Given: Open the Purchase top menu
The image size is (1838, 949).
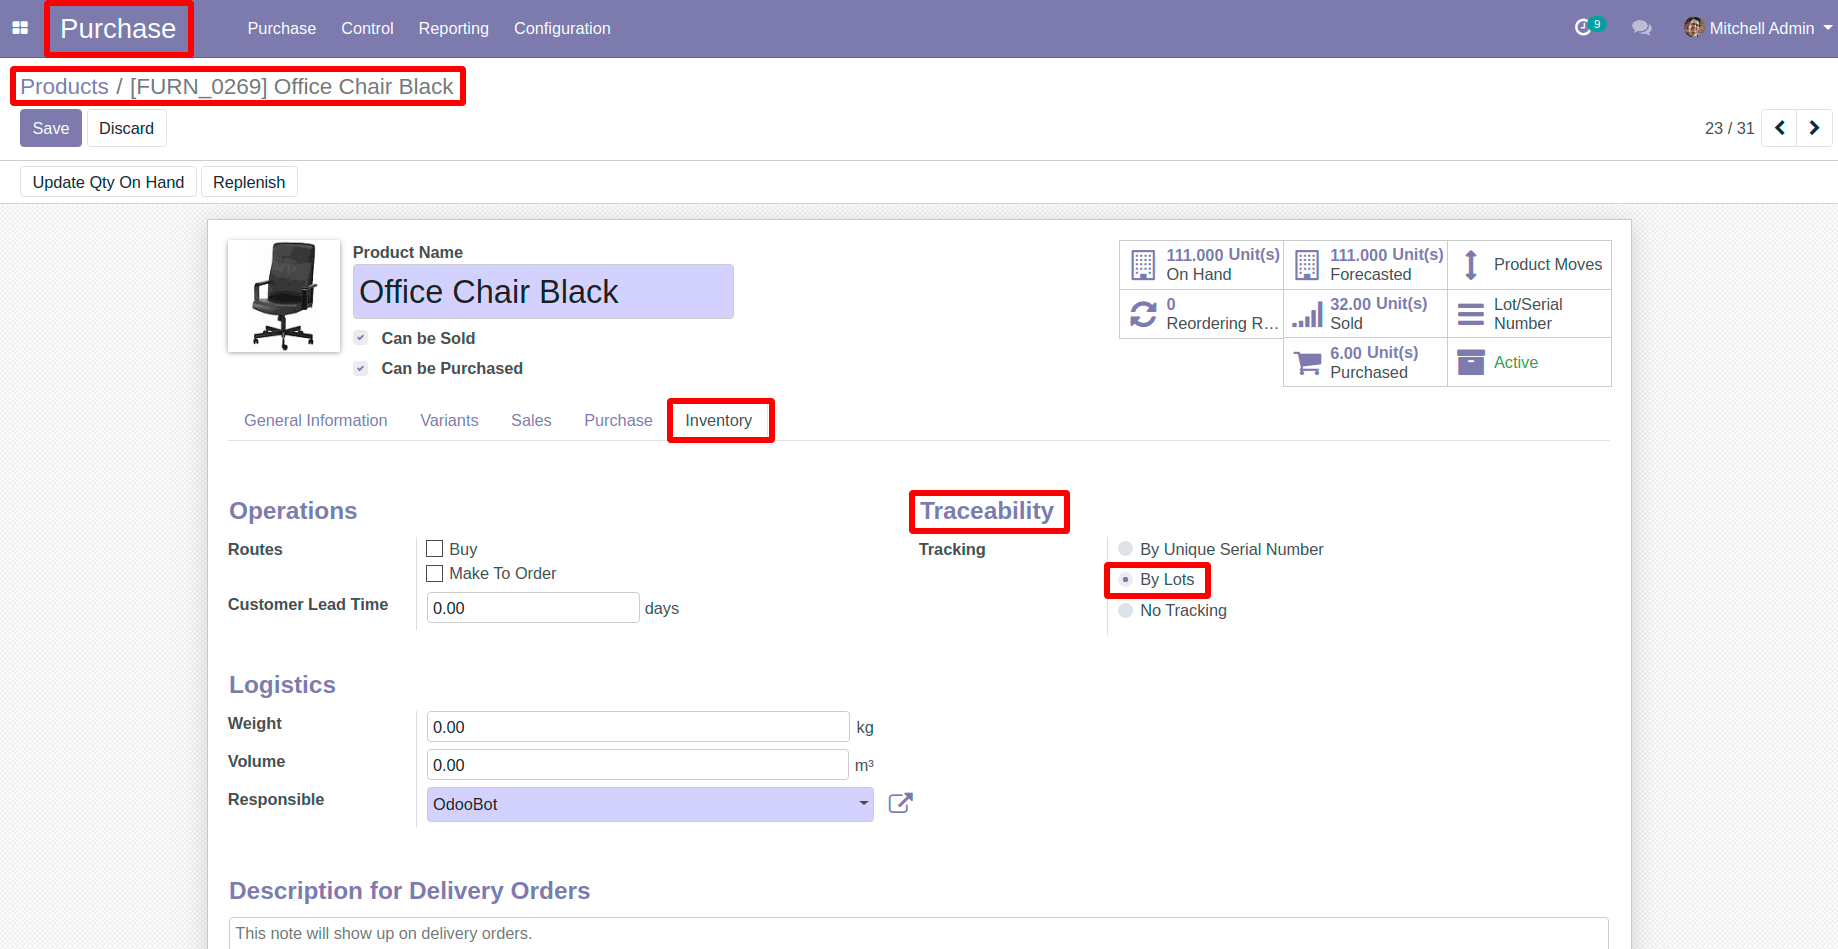Looking at the screenshot, I should click(x=282, y=28).
